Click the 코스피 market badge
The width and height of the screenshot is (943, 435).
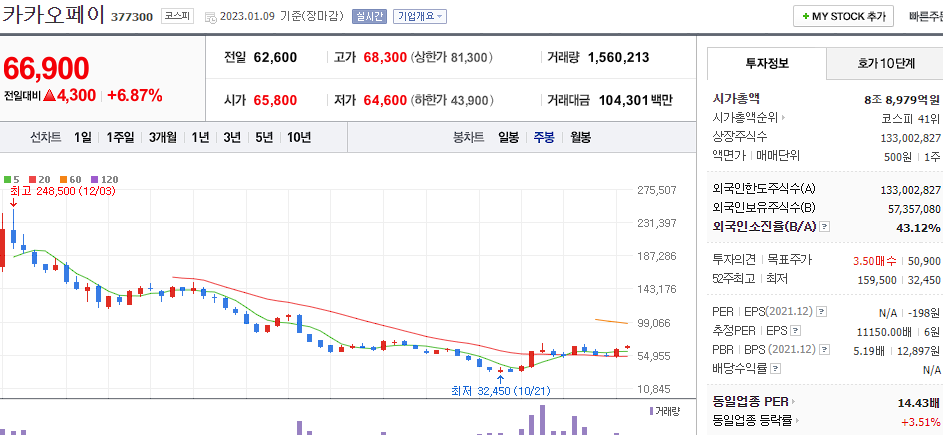(x=177, y=16)
